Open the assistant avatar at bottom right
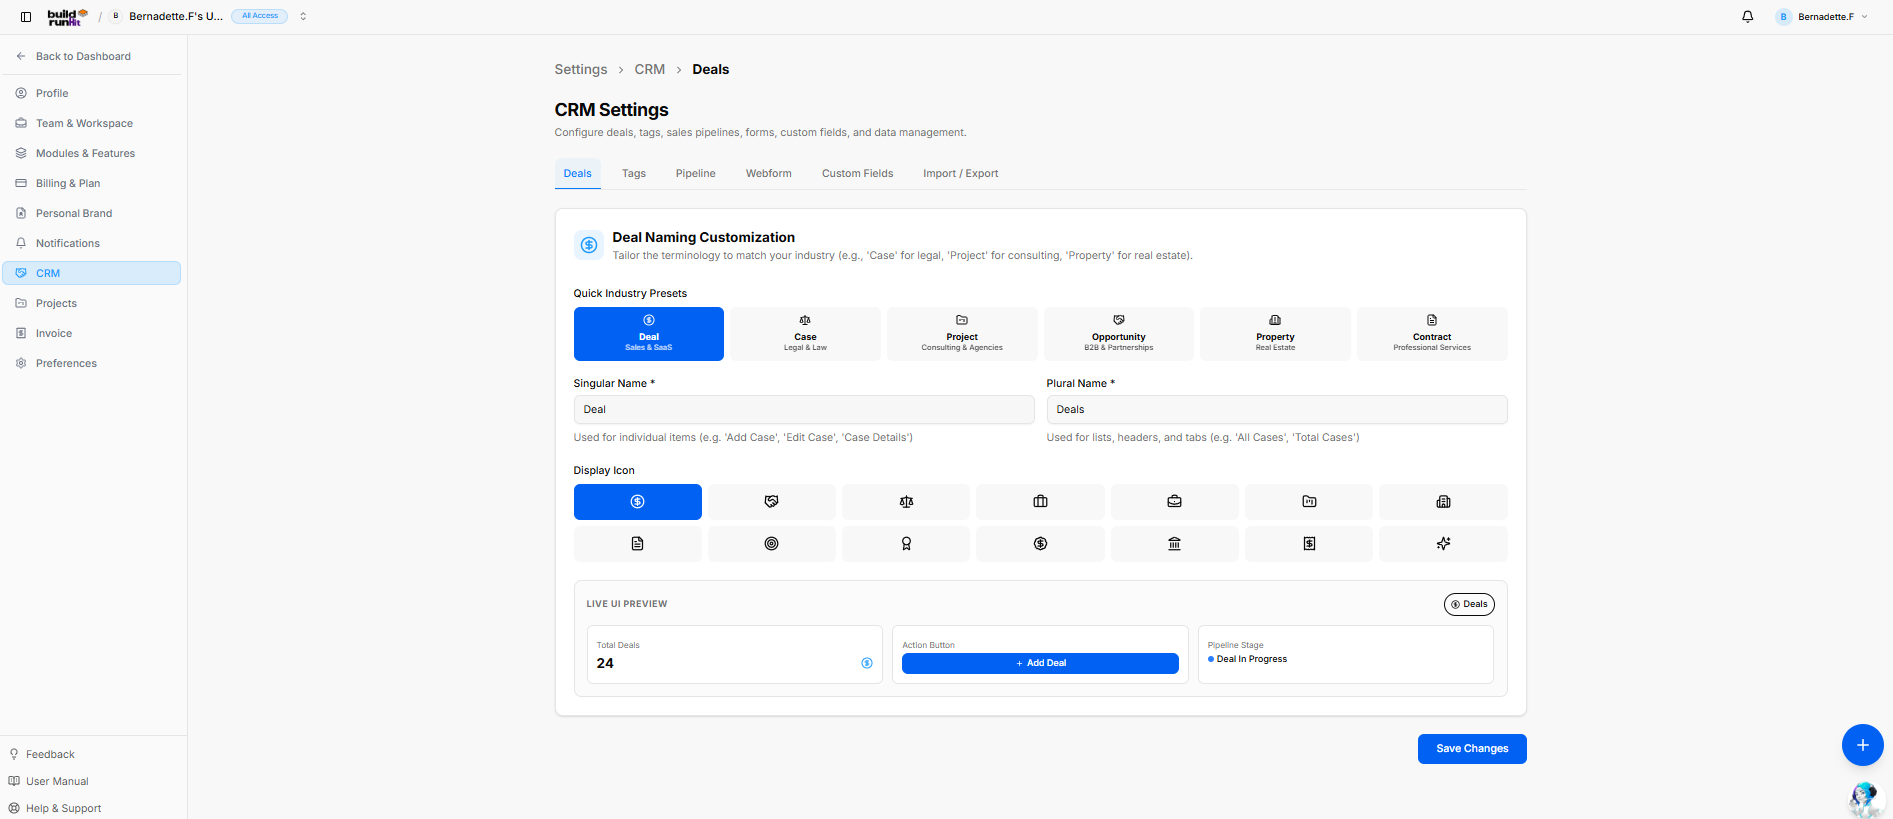Viewport: 1893px width, 819px height. tap(1864, 799)
